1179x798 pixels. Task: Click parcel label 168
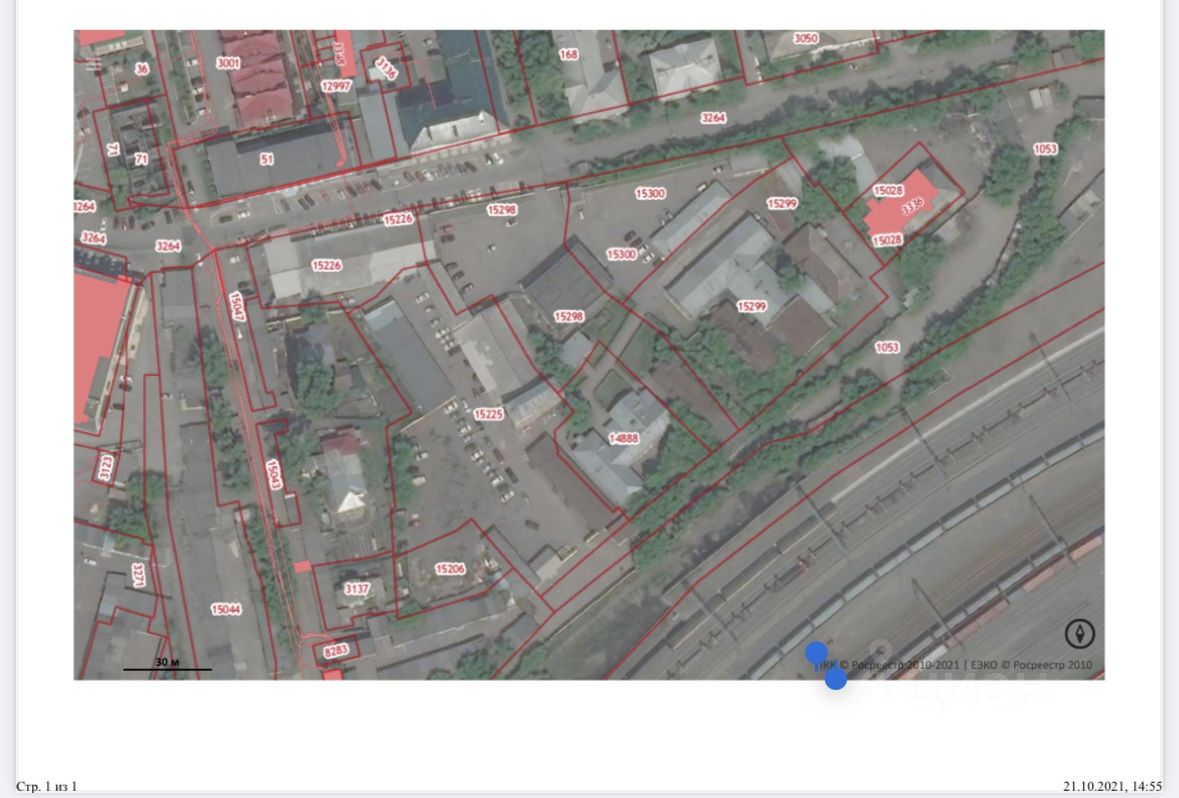568,54
